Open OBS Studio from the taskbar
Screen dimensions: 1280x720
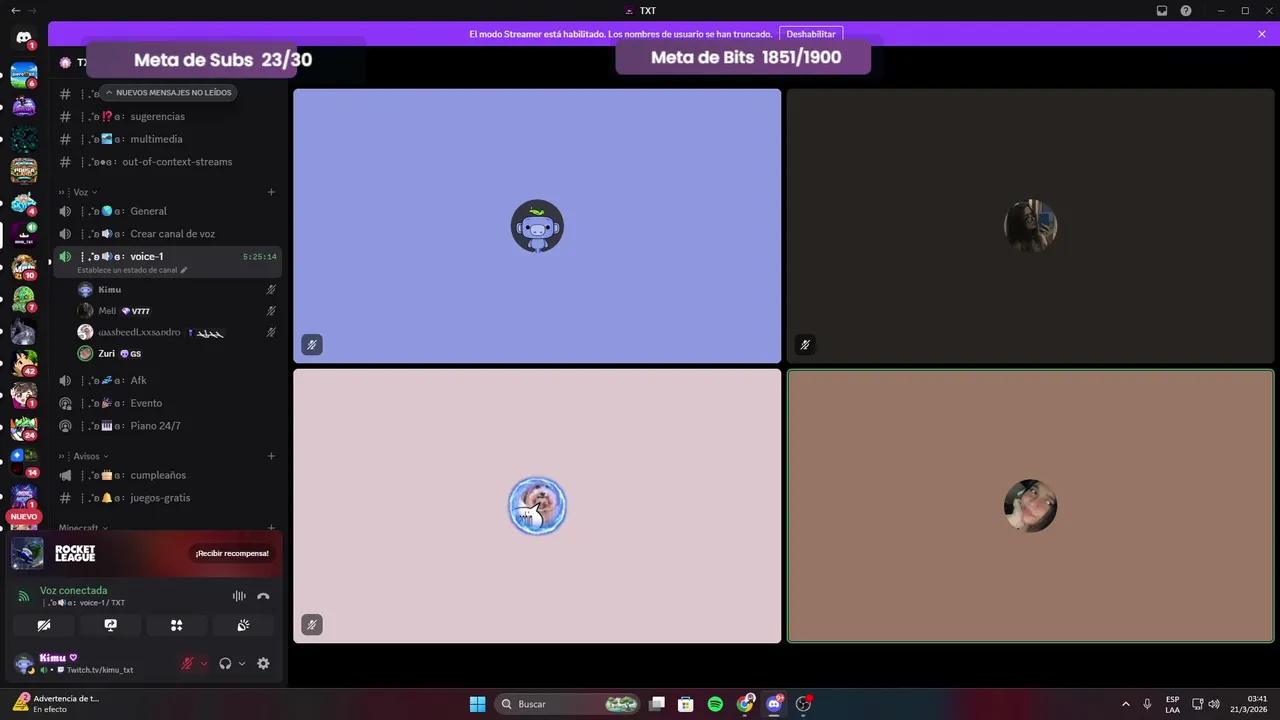803,704
